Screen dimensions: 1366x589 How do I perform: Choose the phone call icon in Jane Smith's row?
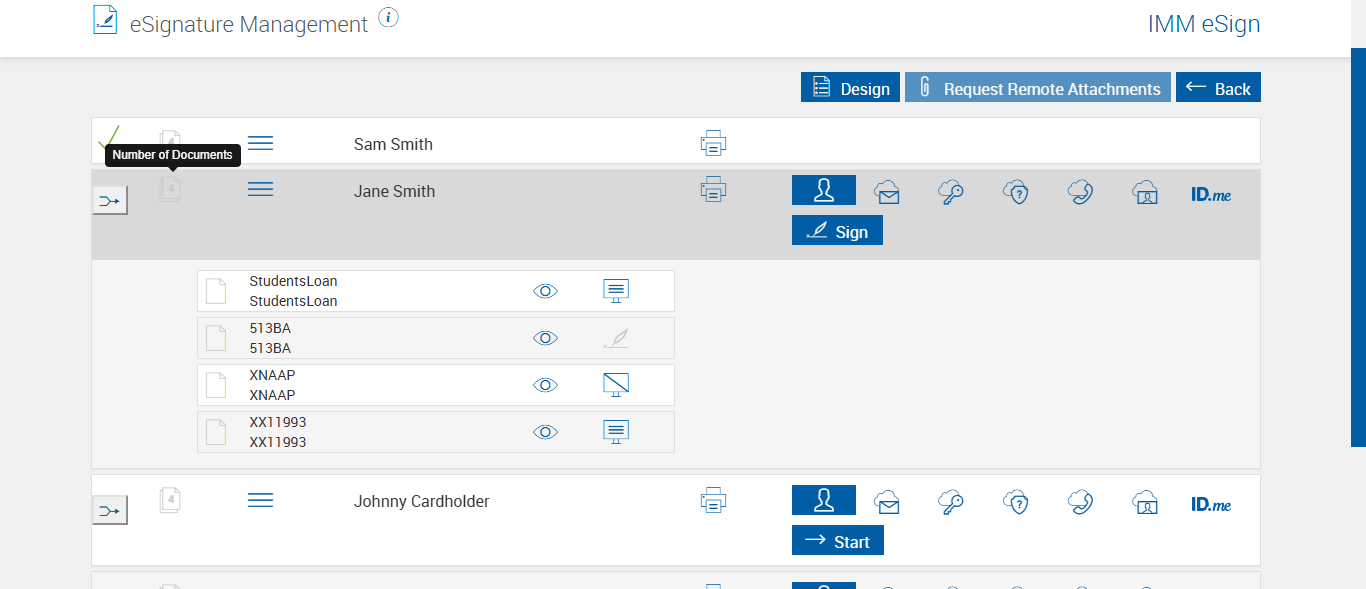tap(1080, 192)
